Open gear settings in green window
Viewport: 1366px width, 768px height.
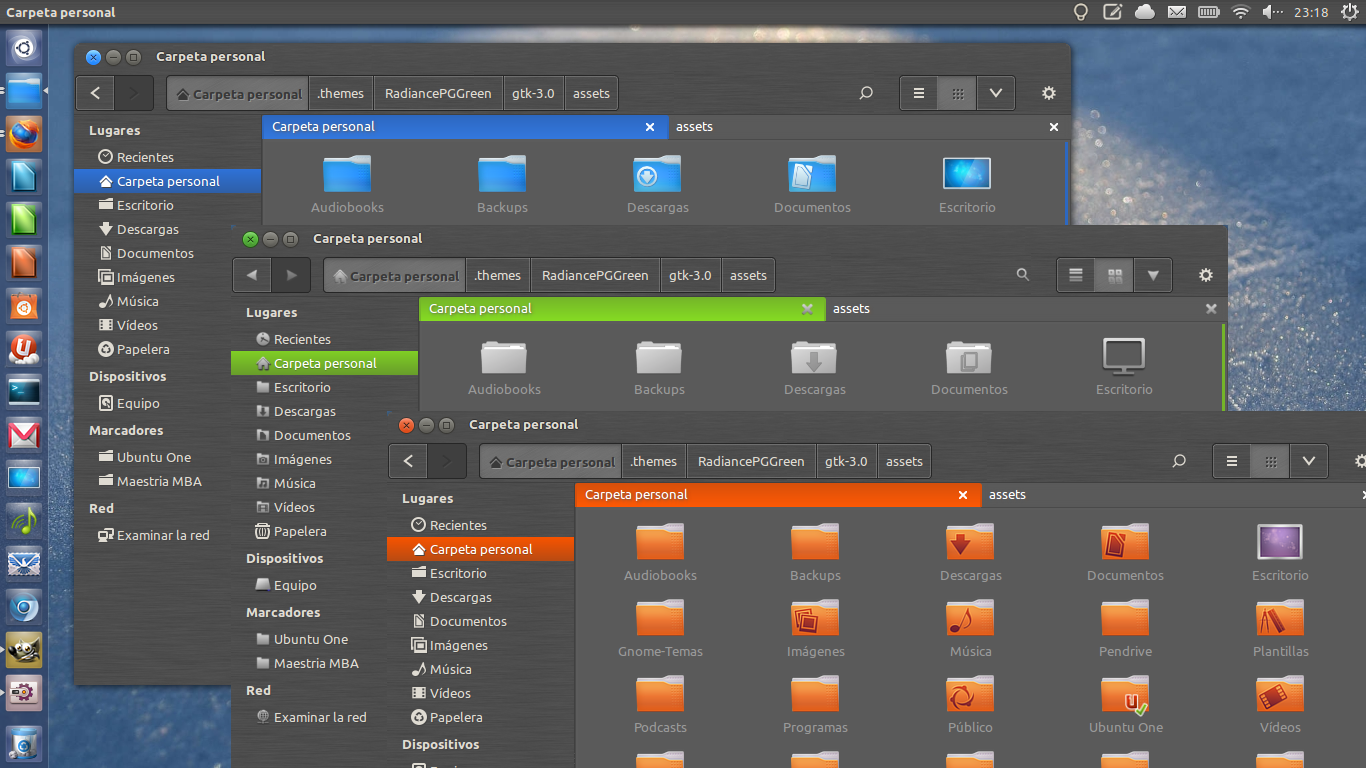[1206, 275]
